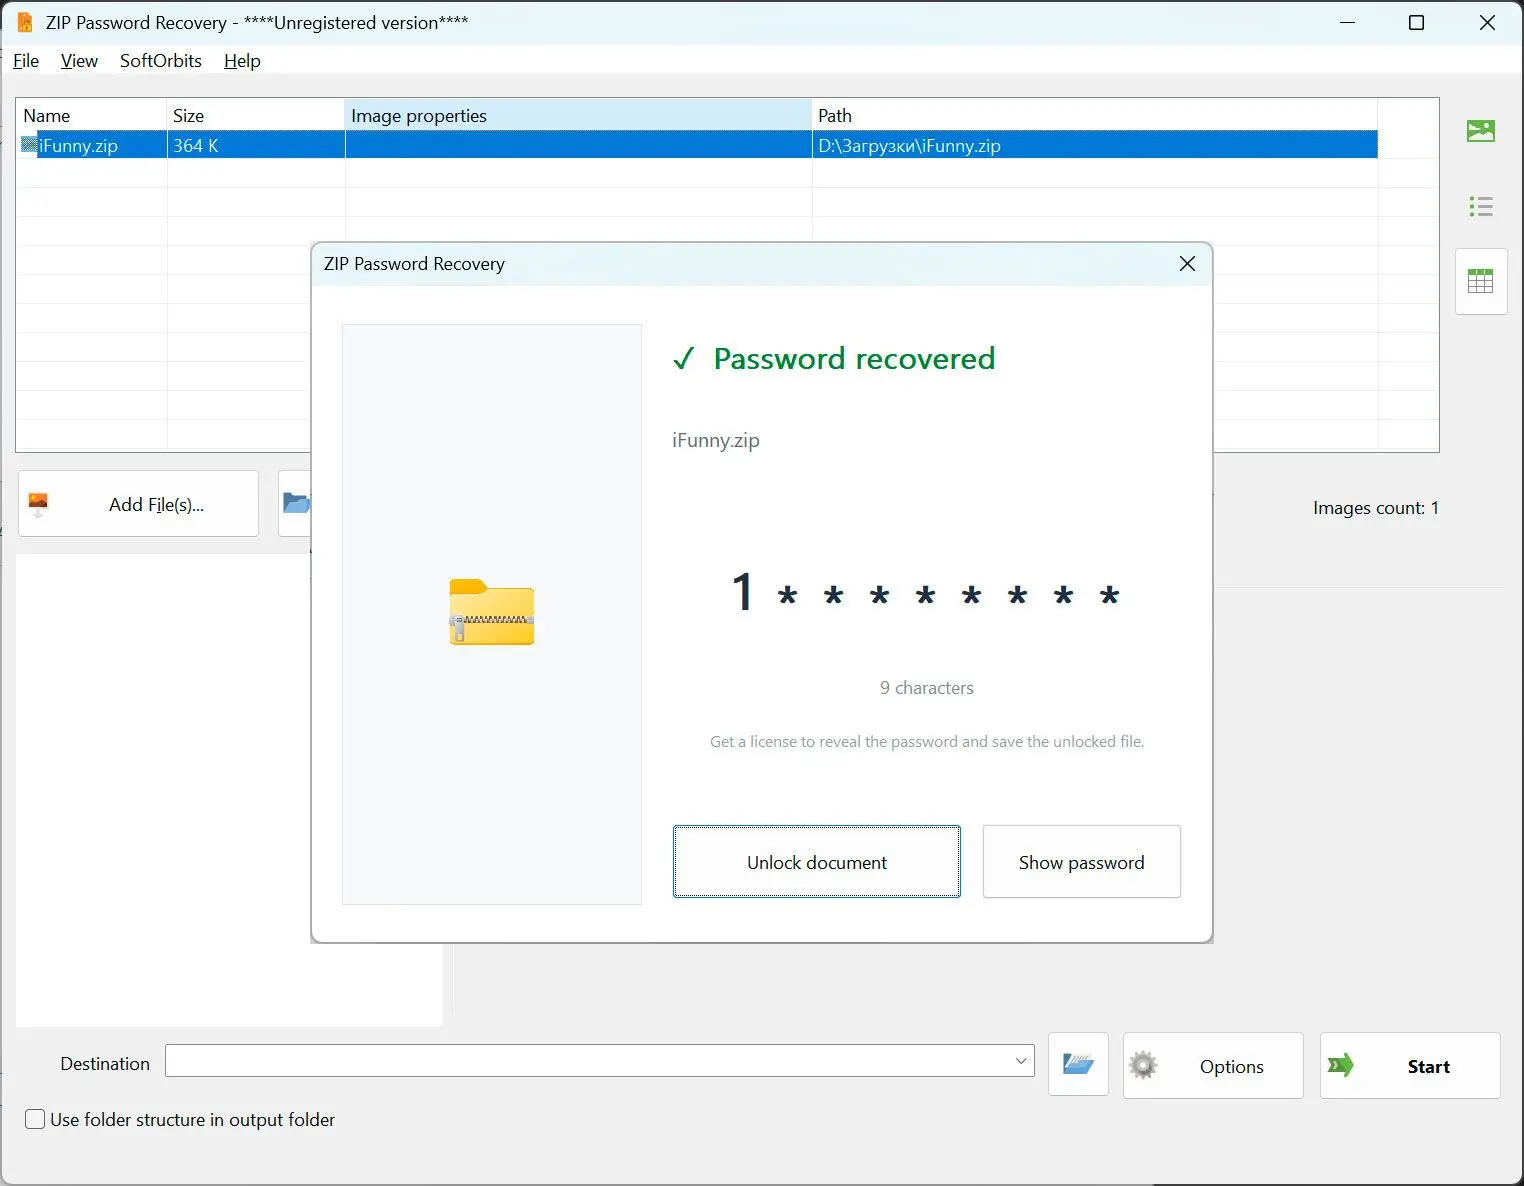Select the table details view icon

coord(1480,281)
